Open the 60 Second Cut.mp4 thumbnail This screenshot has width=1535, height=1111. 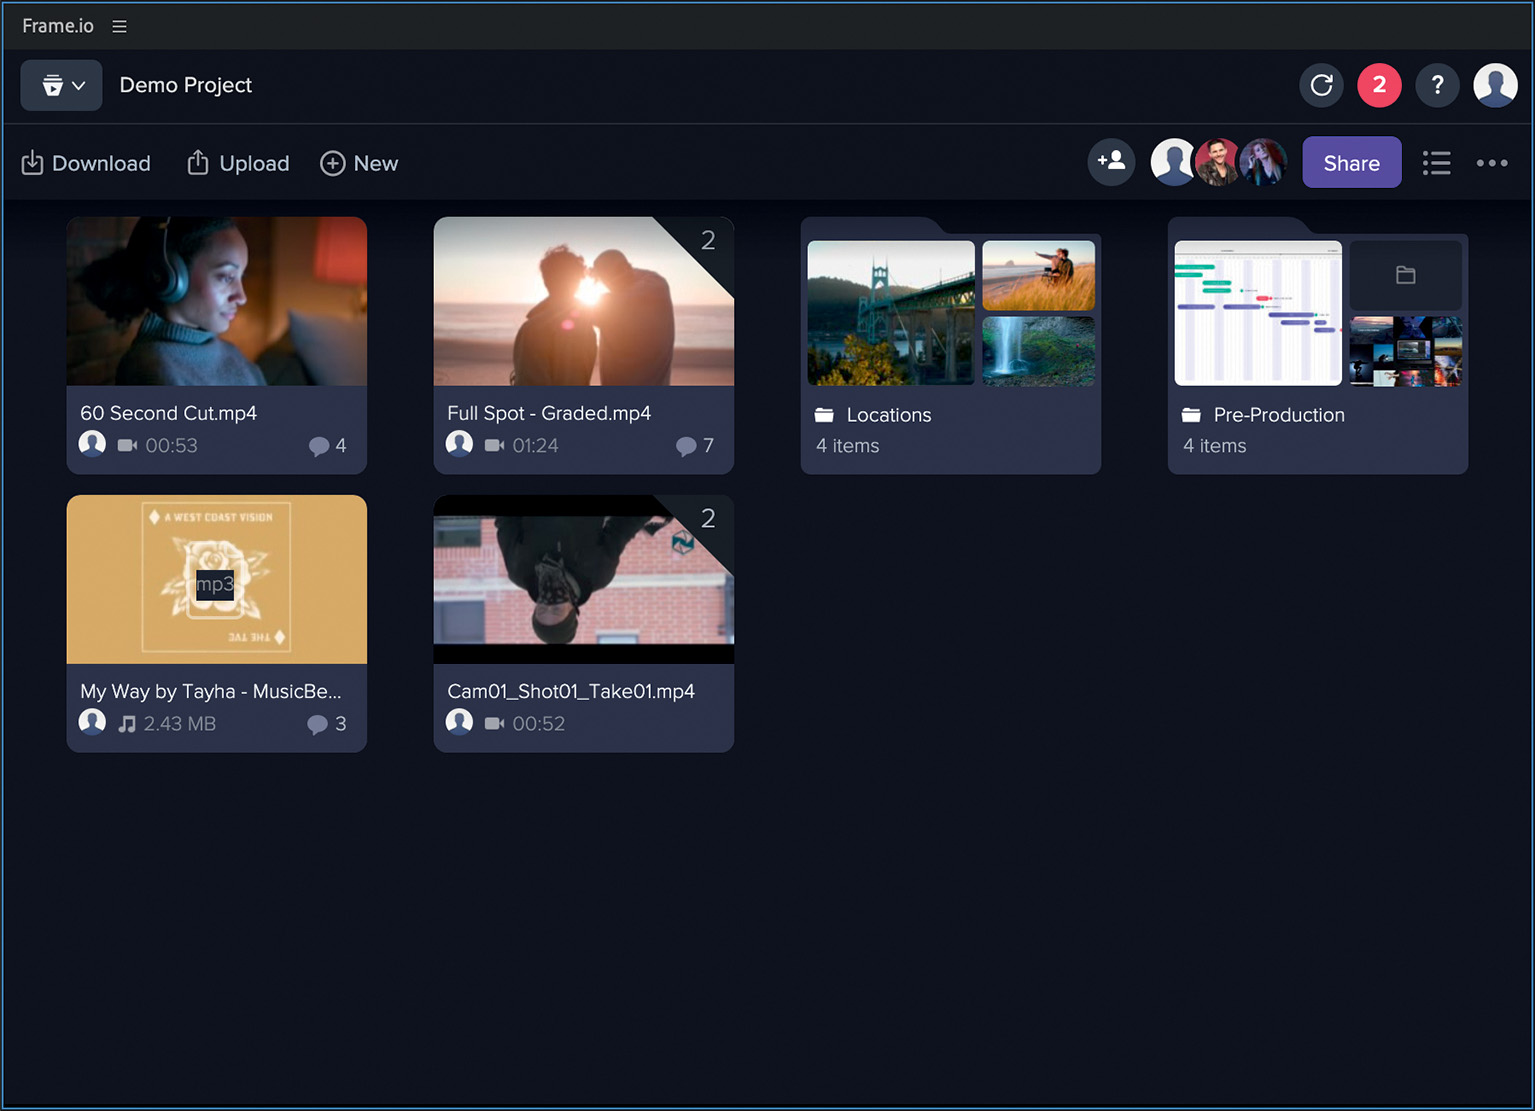point(216,301)
